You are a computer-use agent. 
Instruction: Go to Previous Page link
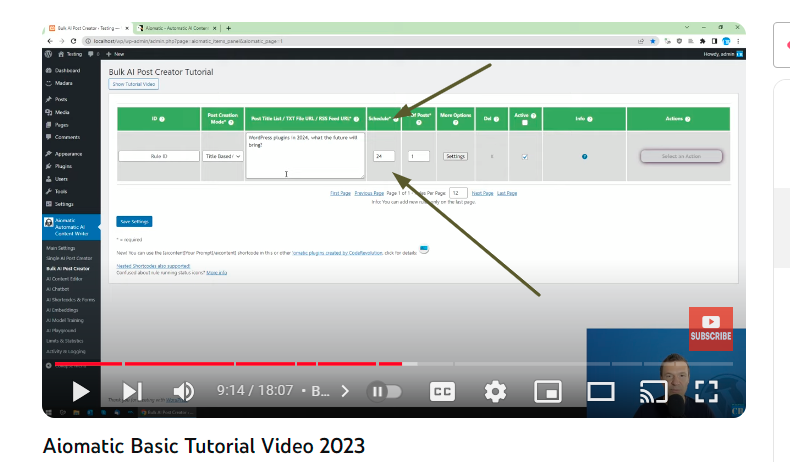click(369, 193)
